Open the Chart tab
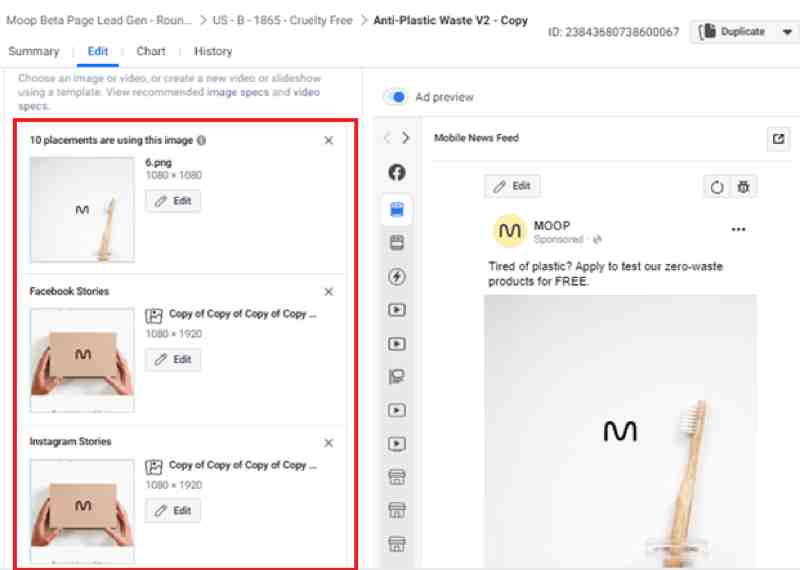This screenshot has height=570, width=800. point(151,52)
